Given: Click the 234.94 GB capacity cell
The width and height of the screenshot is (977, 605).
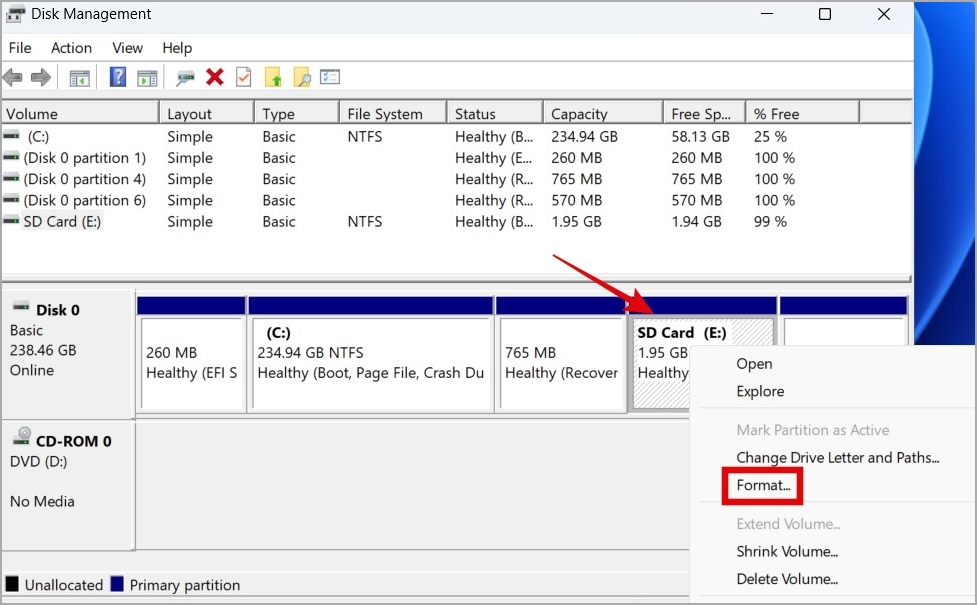Looking at the screenshot, I should click(x=584, y=136).
